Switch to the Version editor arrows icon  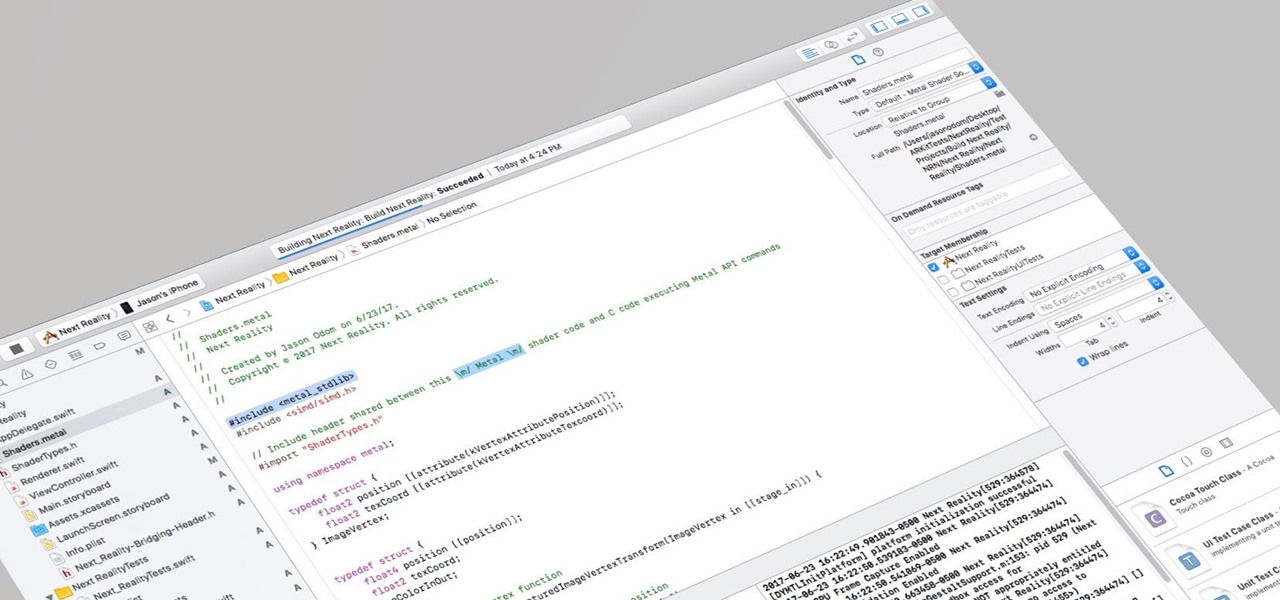click(852, 38)
